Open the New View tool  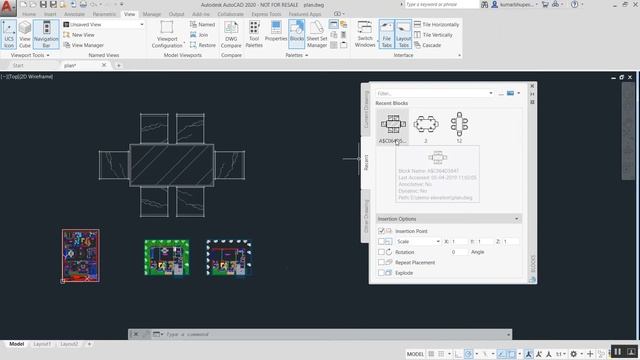79,35
